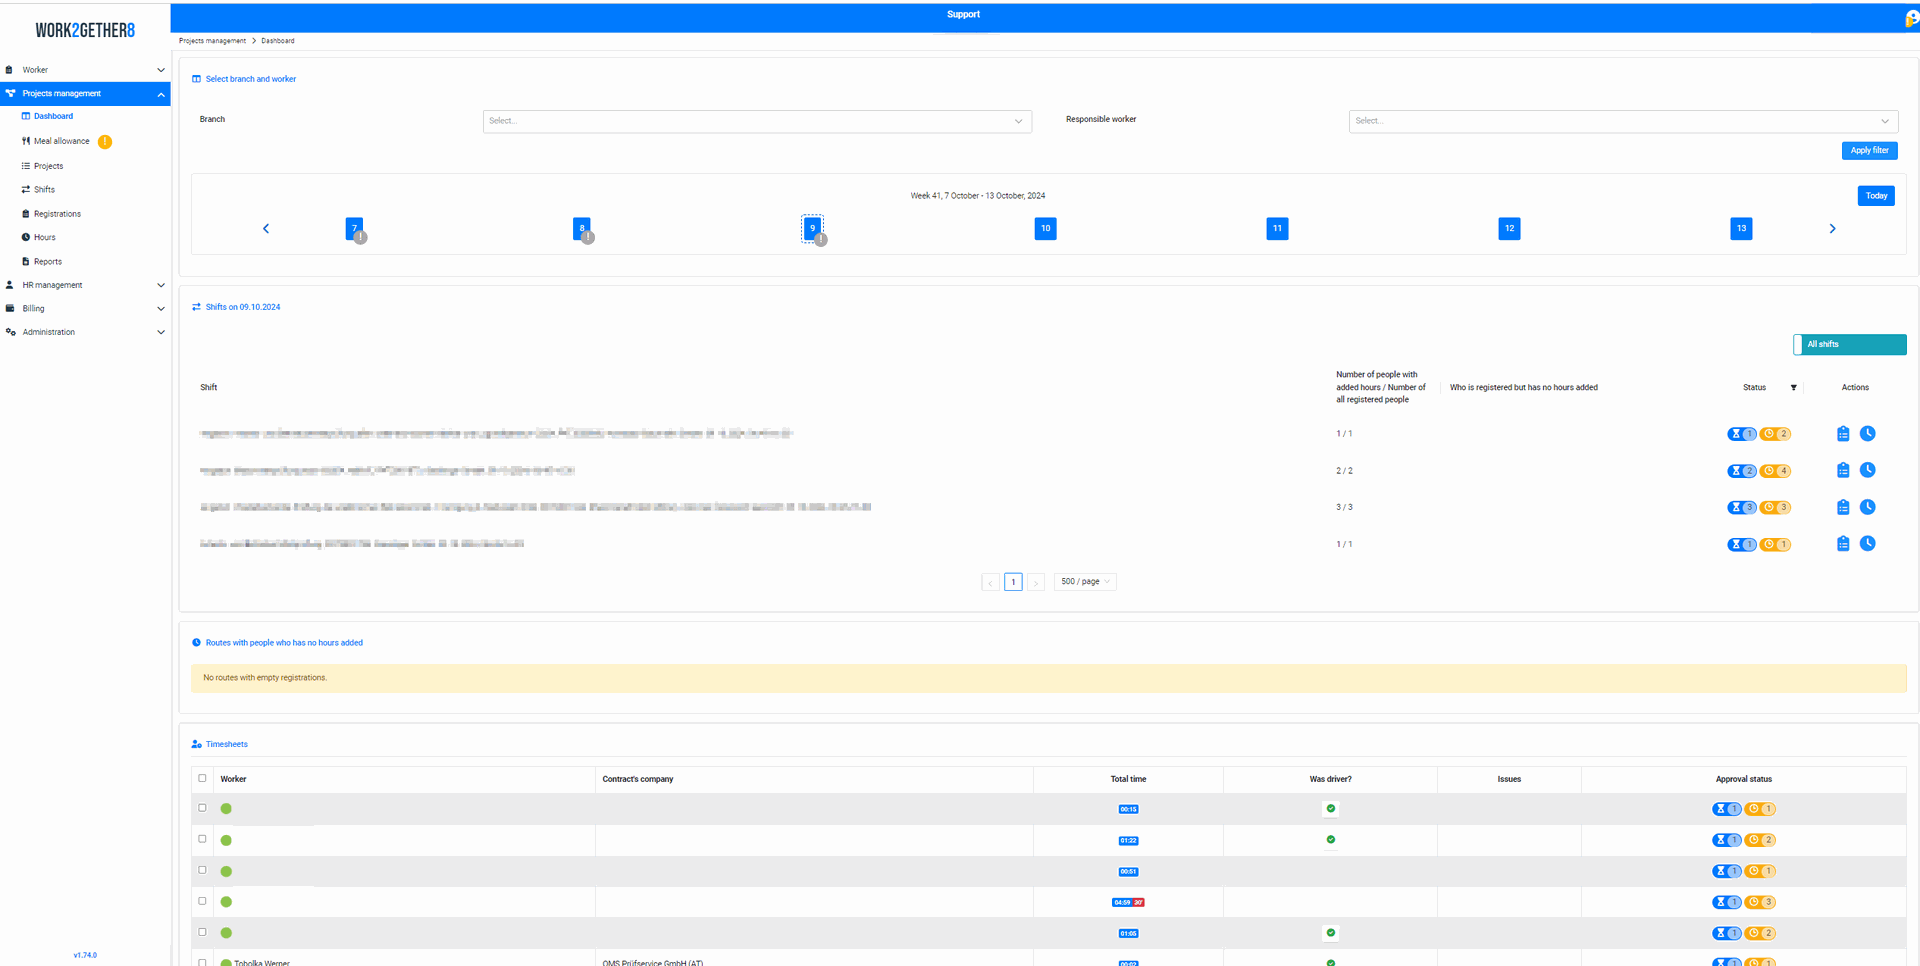Image resolution: width=1920 pixels, height=966 pixels.
Task: Open clipboard icon in third shift row
Action: tap(1843, 508)
